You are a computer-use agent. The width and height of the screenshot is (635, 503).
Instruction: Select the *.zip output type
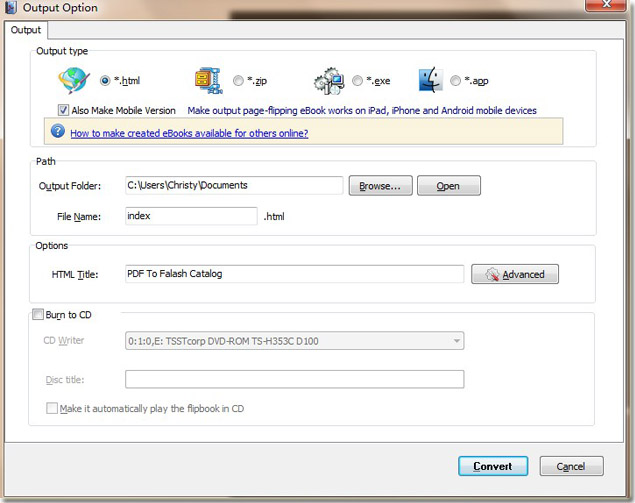click(238, 81)
